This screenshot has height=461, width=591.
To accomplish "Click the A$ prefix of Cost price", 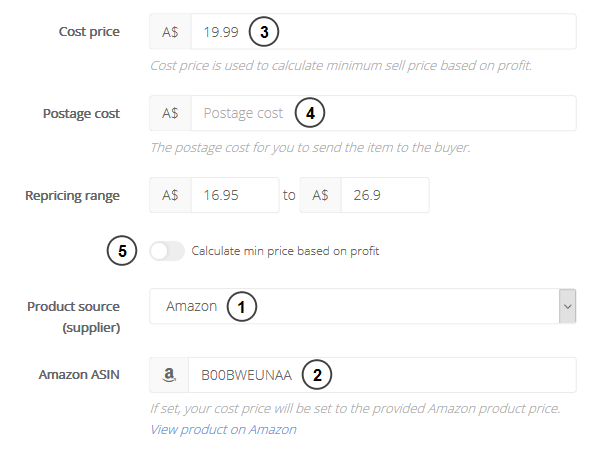I will click(x=170, y=32).
